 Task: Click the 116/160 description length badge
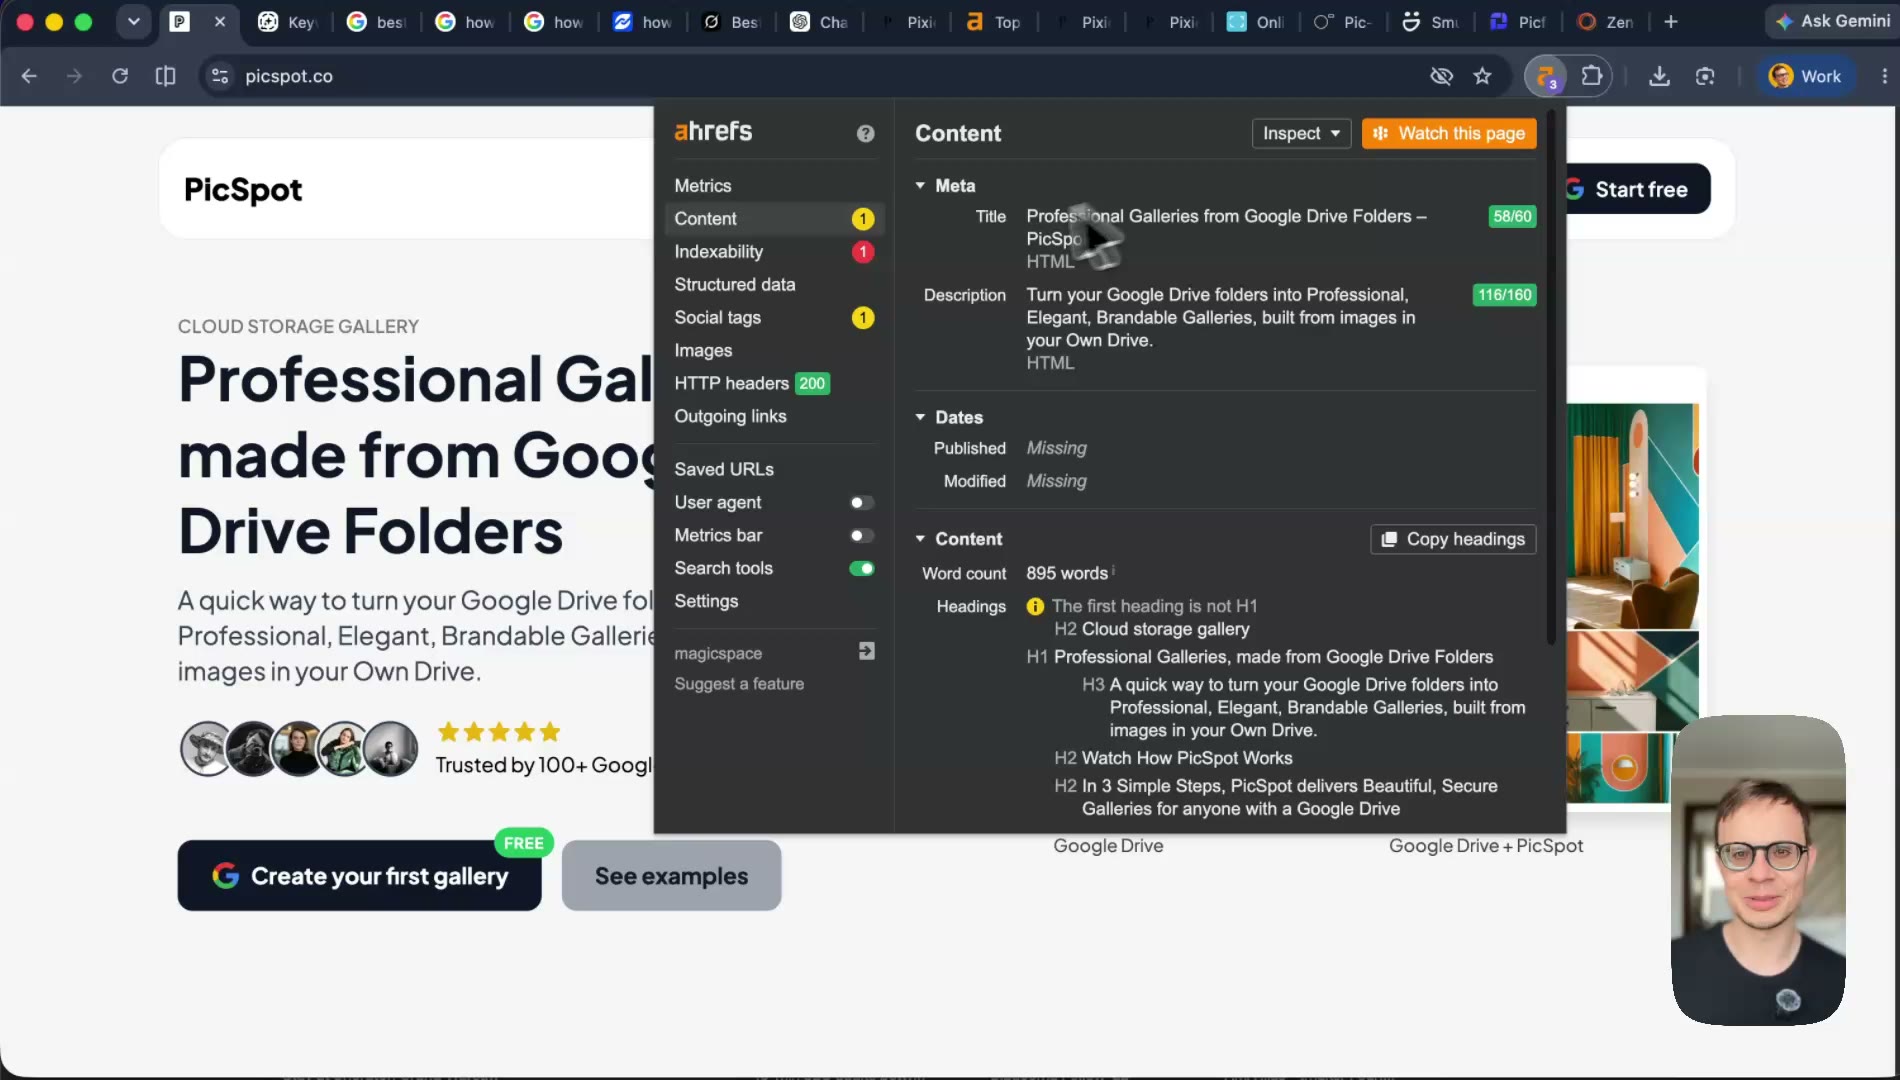coord(1505,295)
